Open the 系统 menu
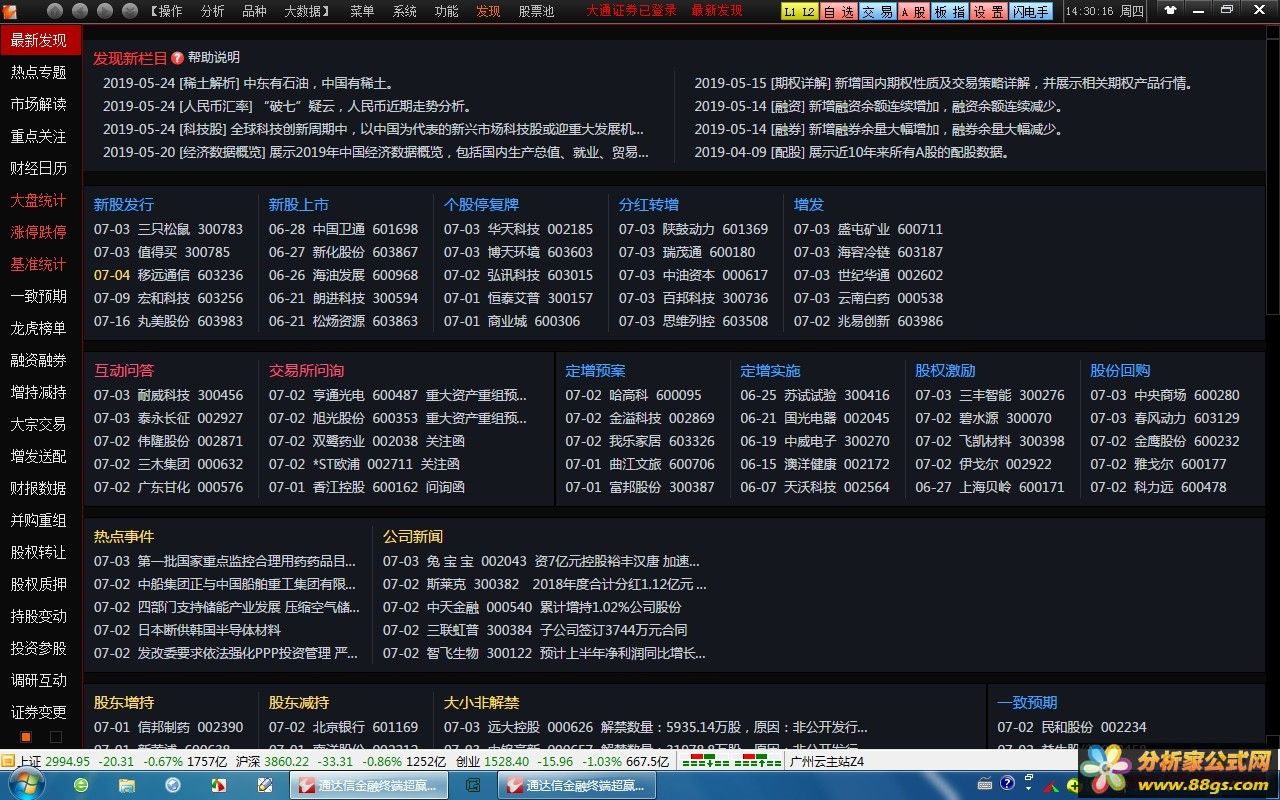Screen dimensions: 1280x800 (404, 11)
